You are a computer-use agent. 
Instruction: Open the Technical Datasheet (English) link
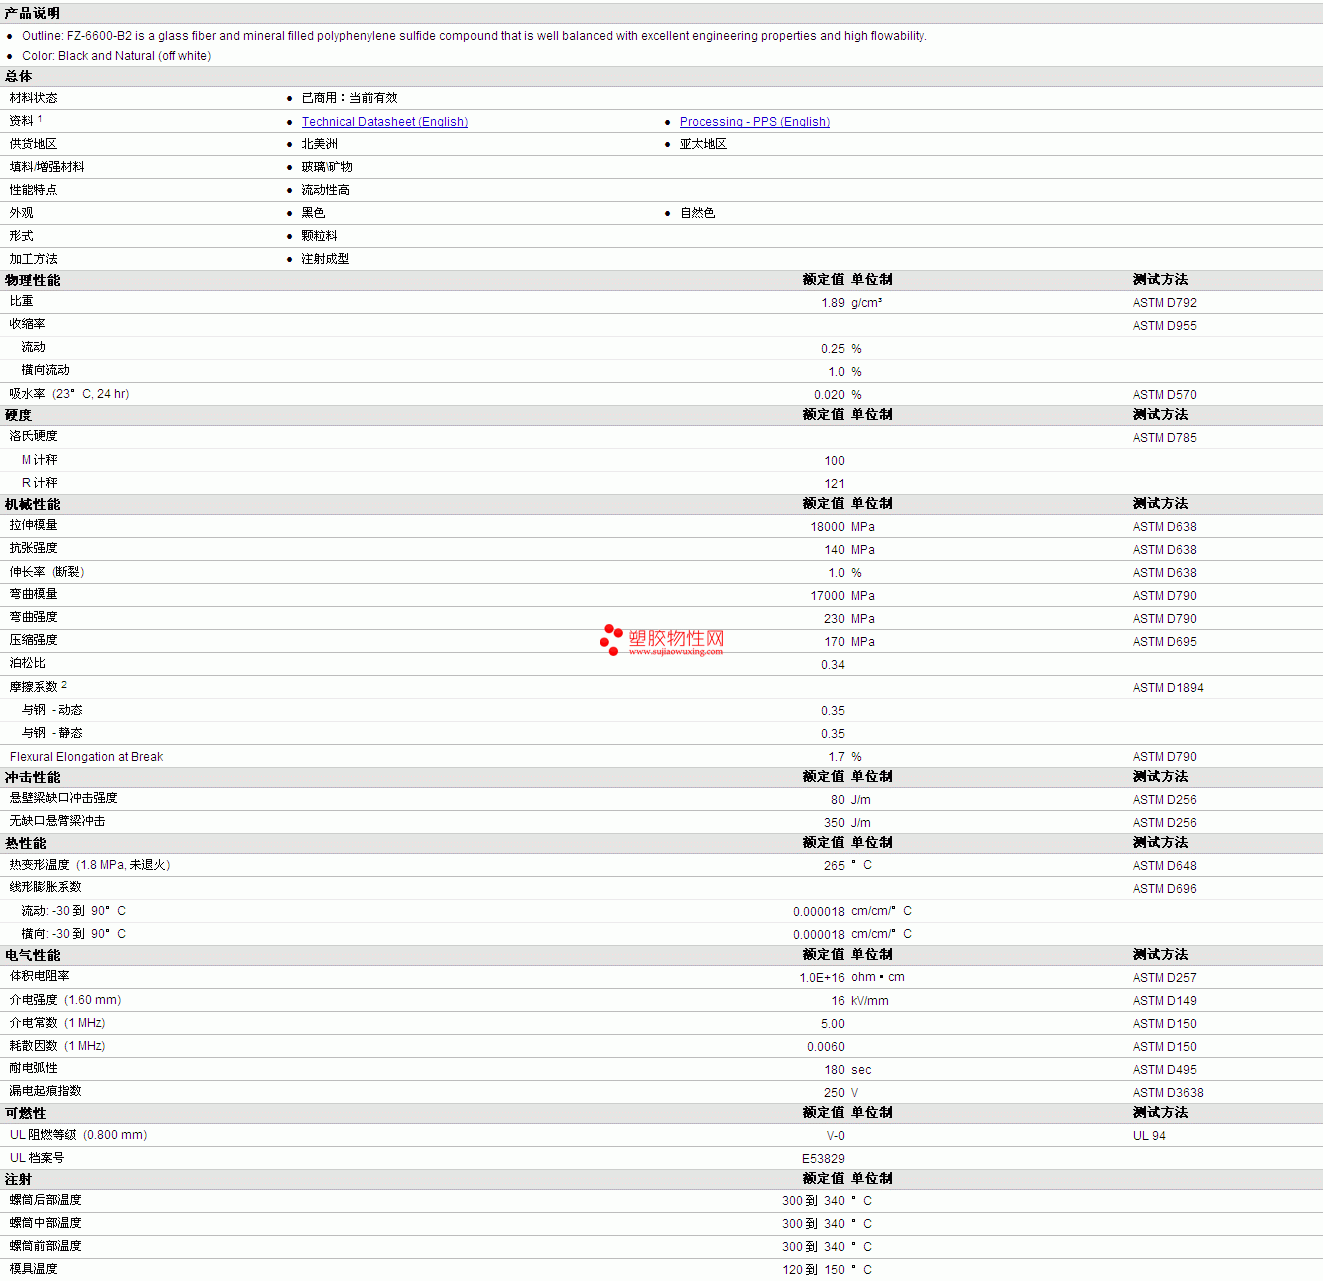(x=385, y=122)
